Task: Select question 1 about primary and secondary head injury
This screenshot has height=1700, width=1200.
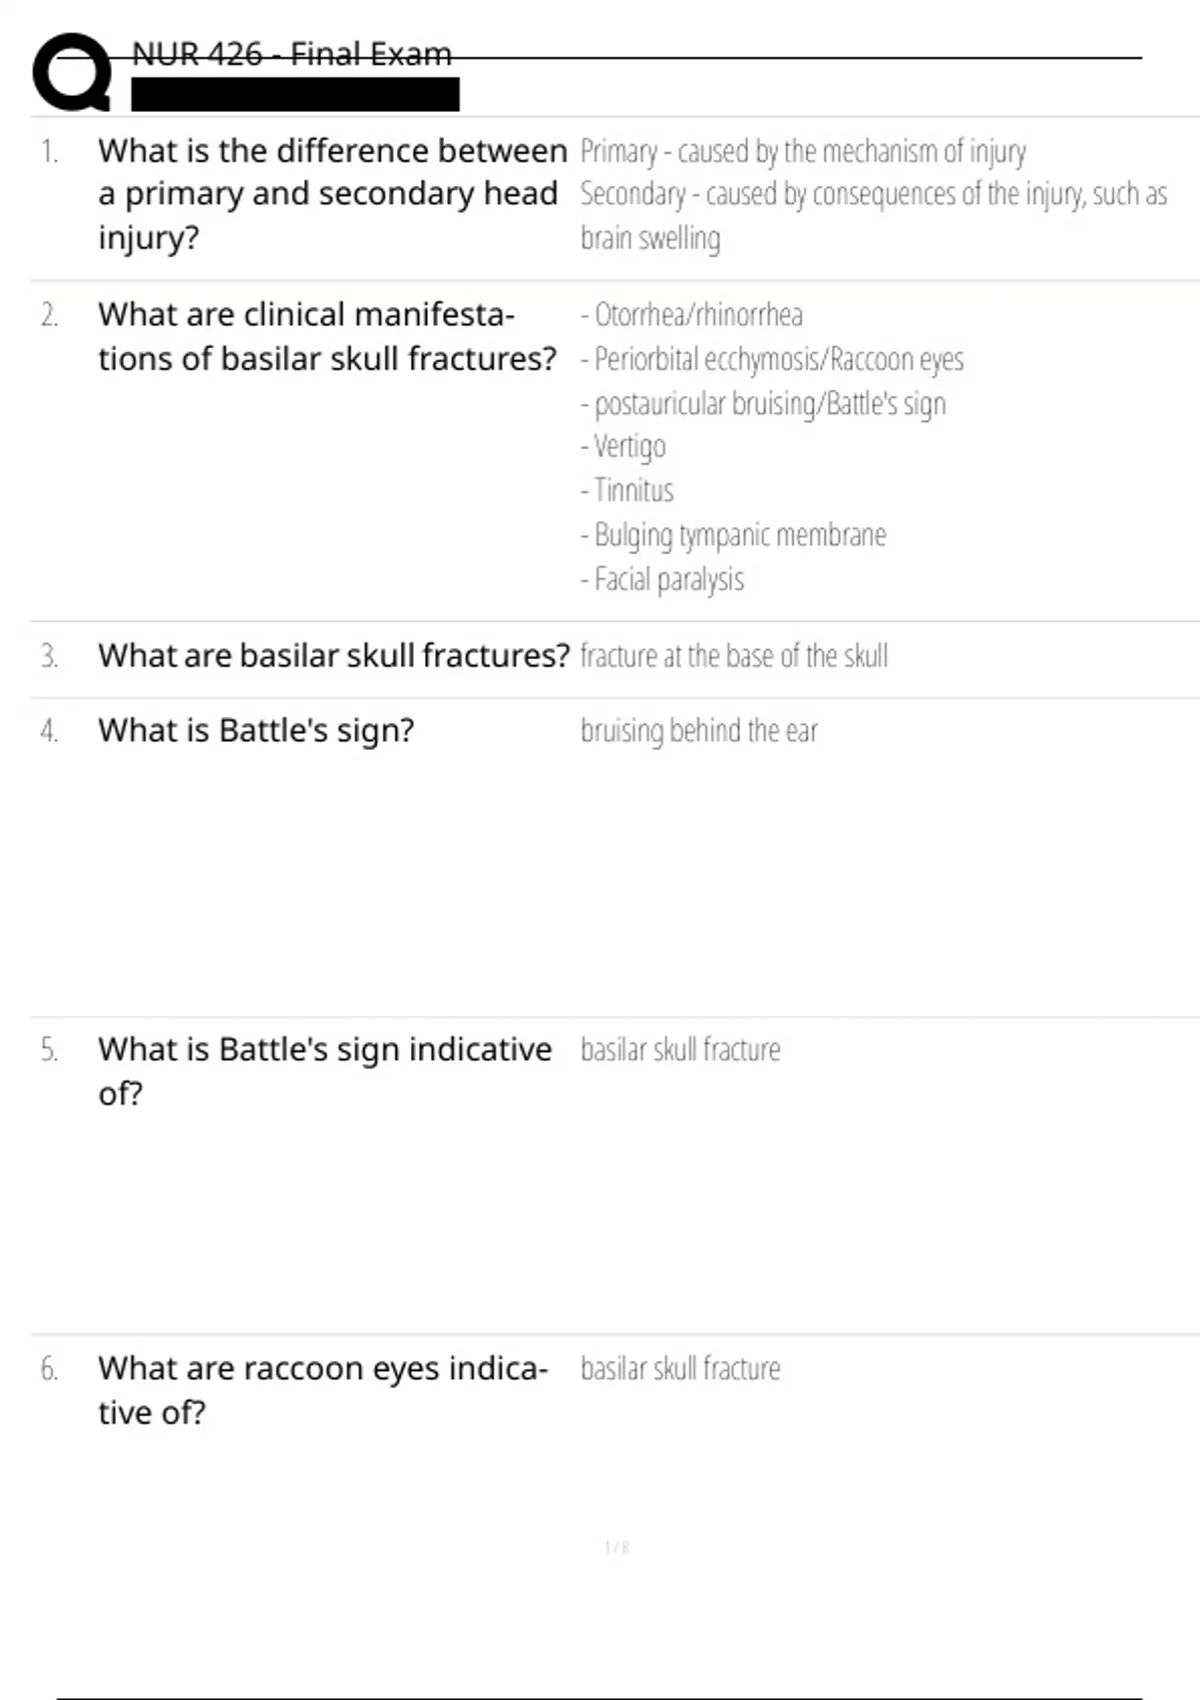Action: (x=332, y=194)
